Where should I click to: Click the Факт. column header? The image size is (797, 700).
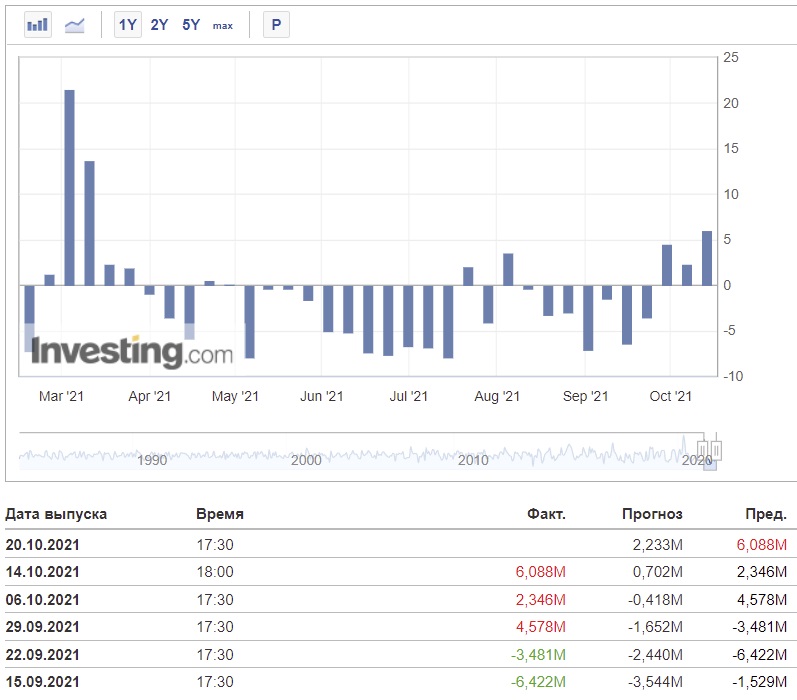click(x=546, y=514)
